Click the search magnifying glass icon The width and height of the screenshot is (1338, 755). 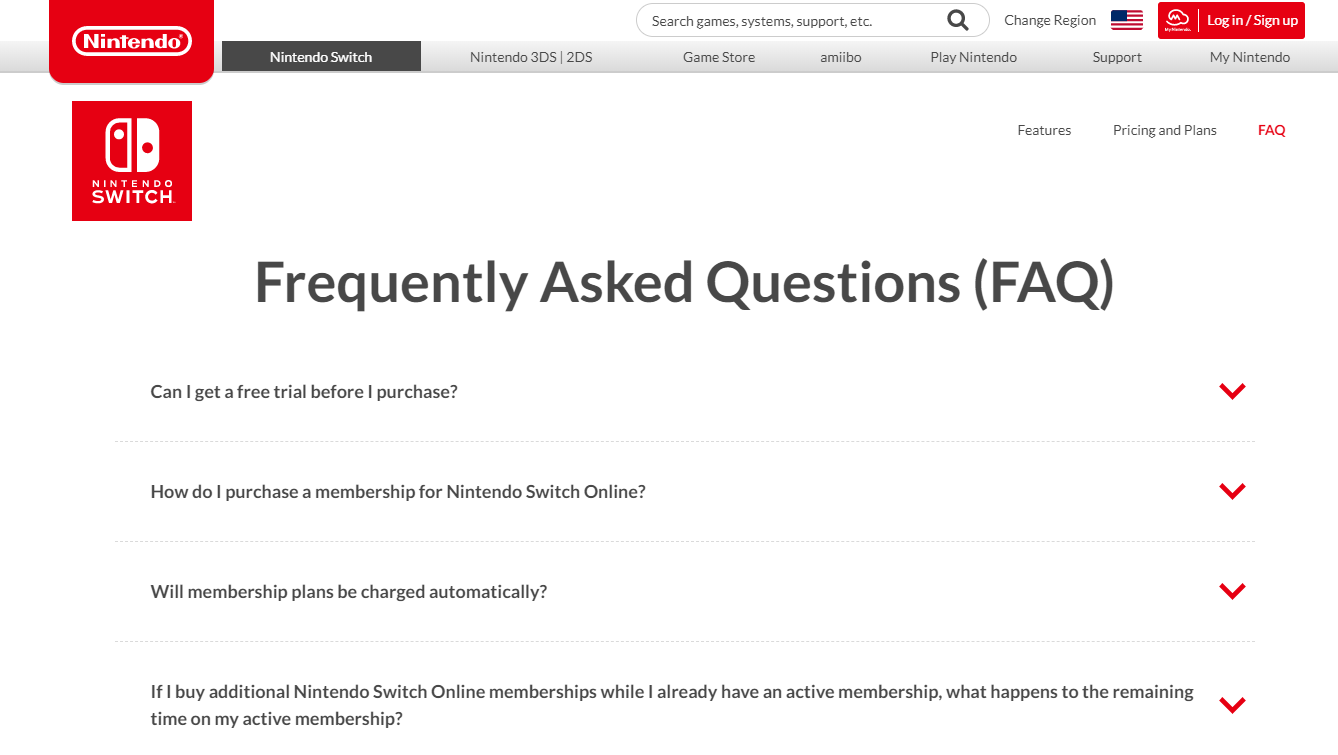click(x=957, y=20)
